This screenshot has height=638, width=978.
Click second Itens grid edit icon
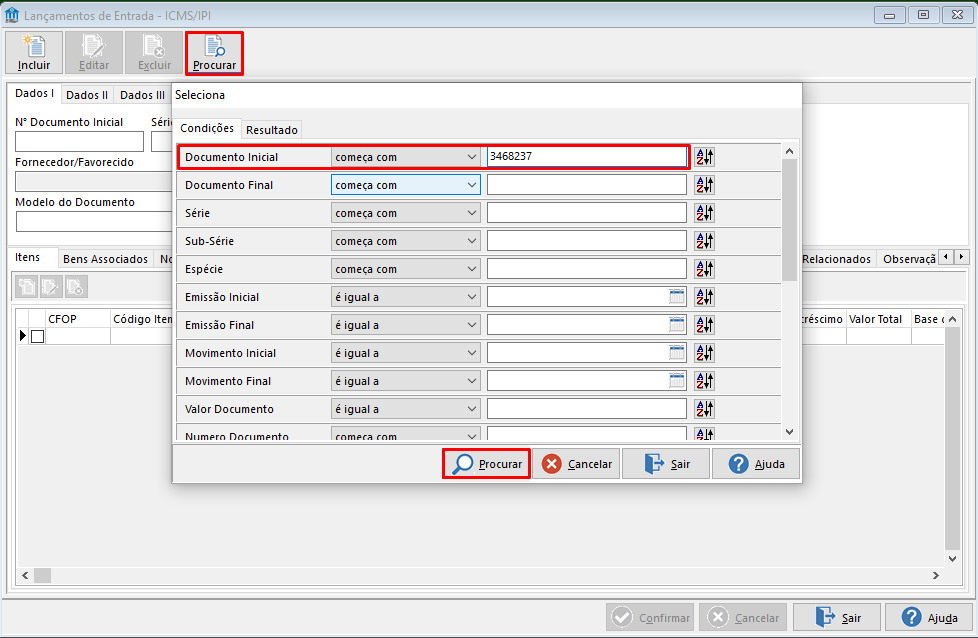tap(51, 287)
